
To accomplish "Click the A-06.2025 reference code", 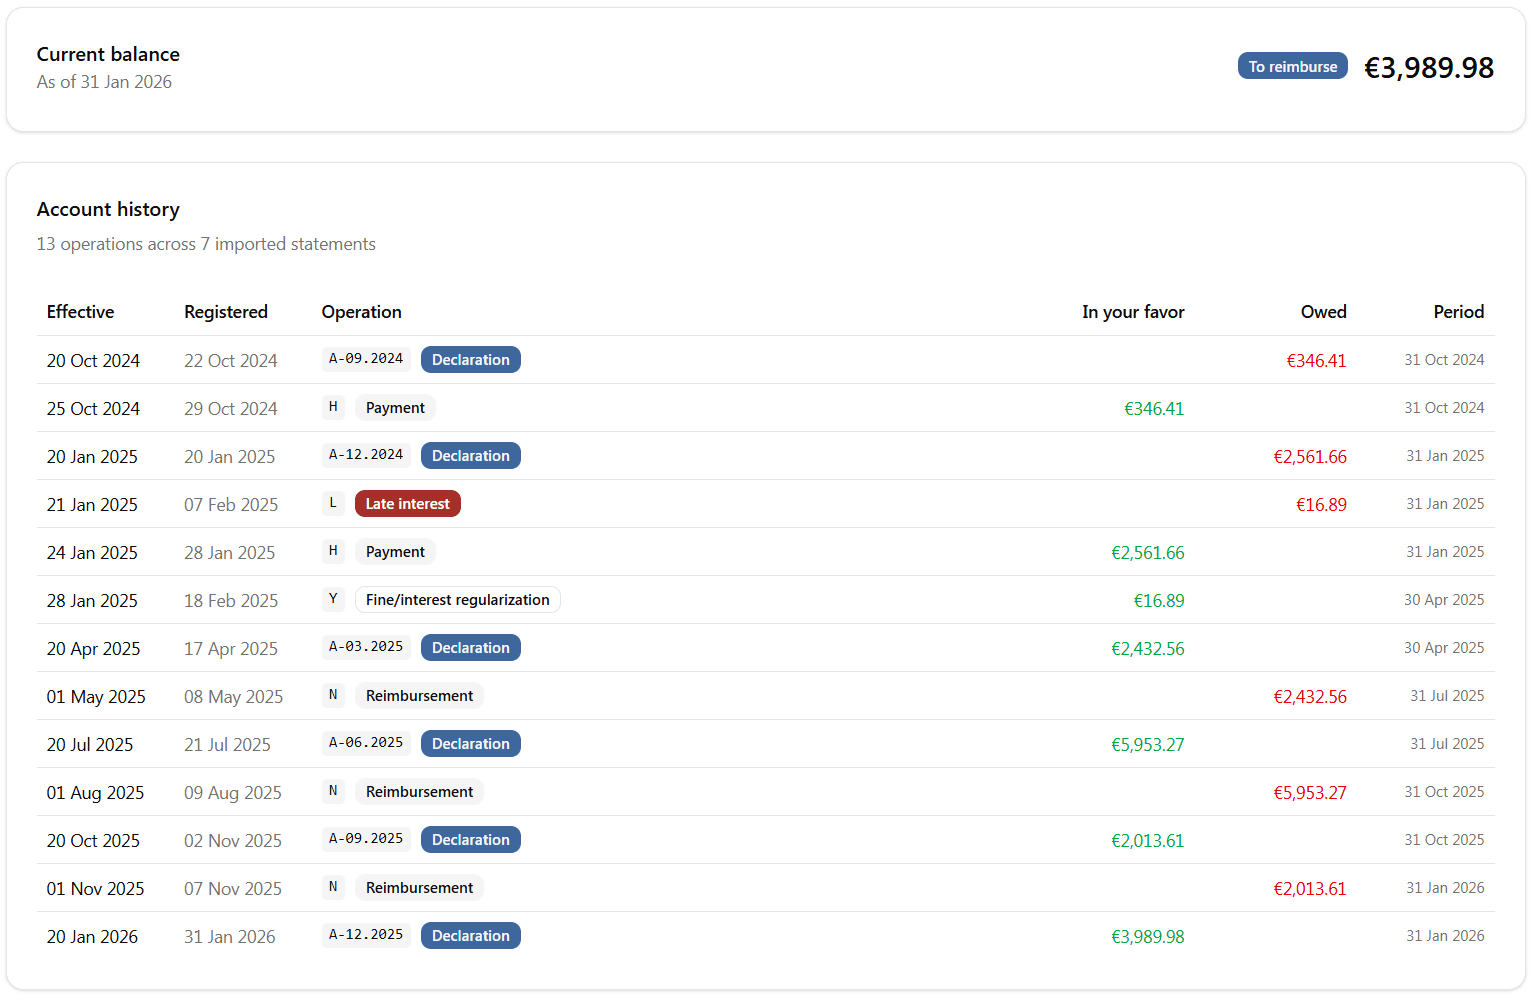I will (x=366, y=743).
